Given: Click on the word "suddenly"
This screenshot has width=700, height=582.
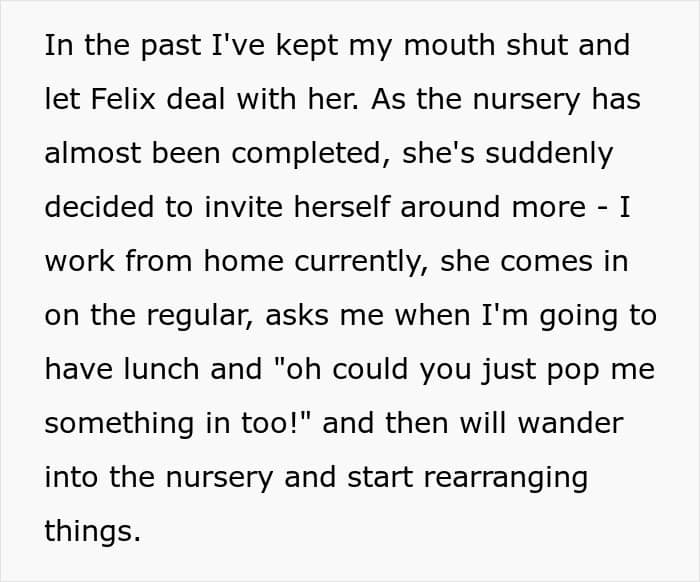Looking at the screenshot, I should click(x=549, y=155).
